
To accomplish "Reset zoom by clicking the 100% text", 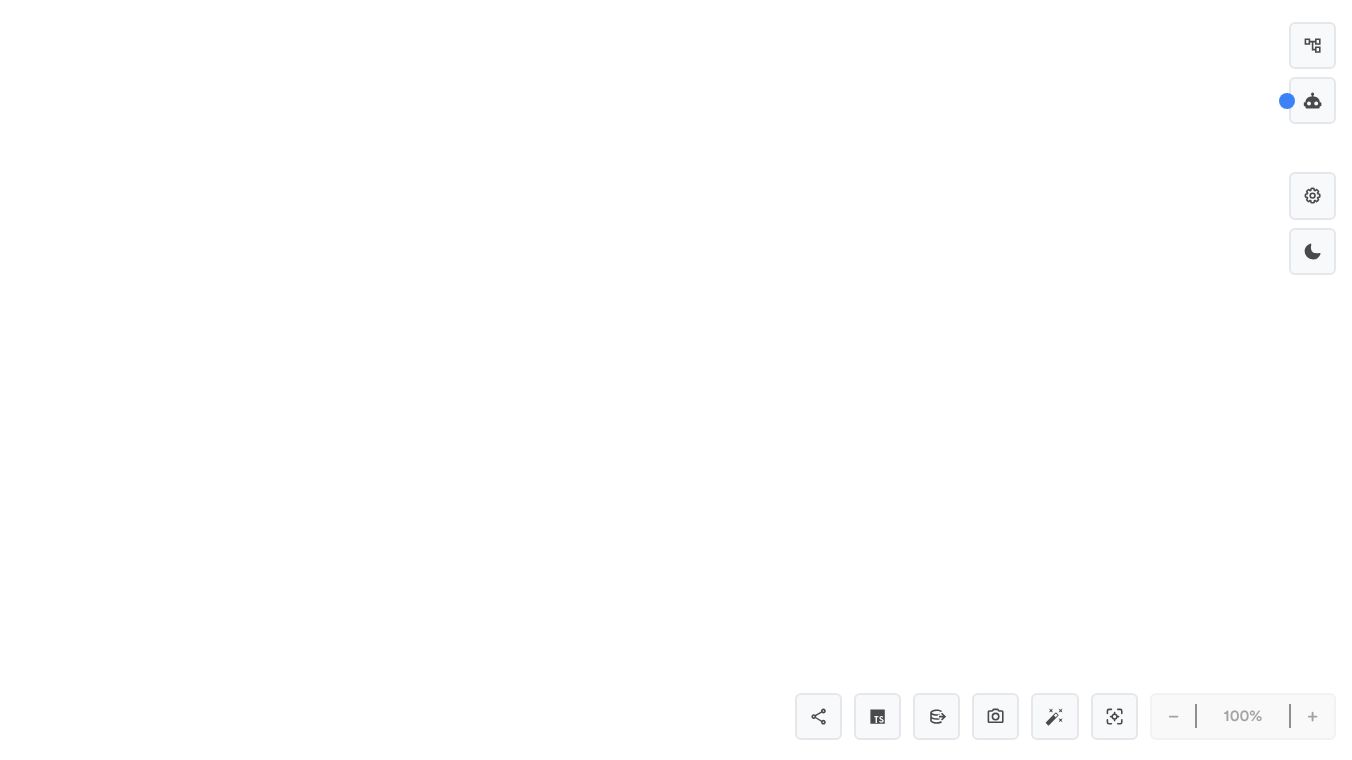I will click(1242, 716).
